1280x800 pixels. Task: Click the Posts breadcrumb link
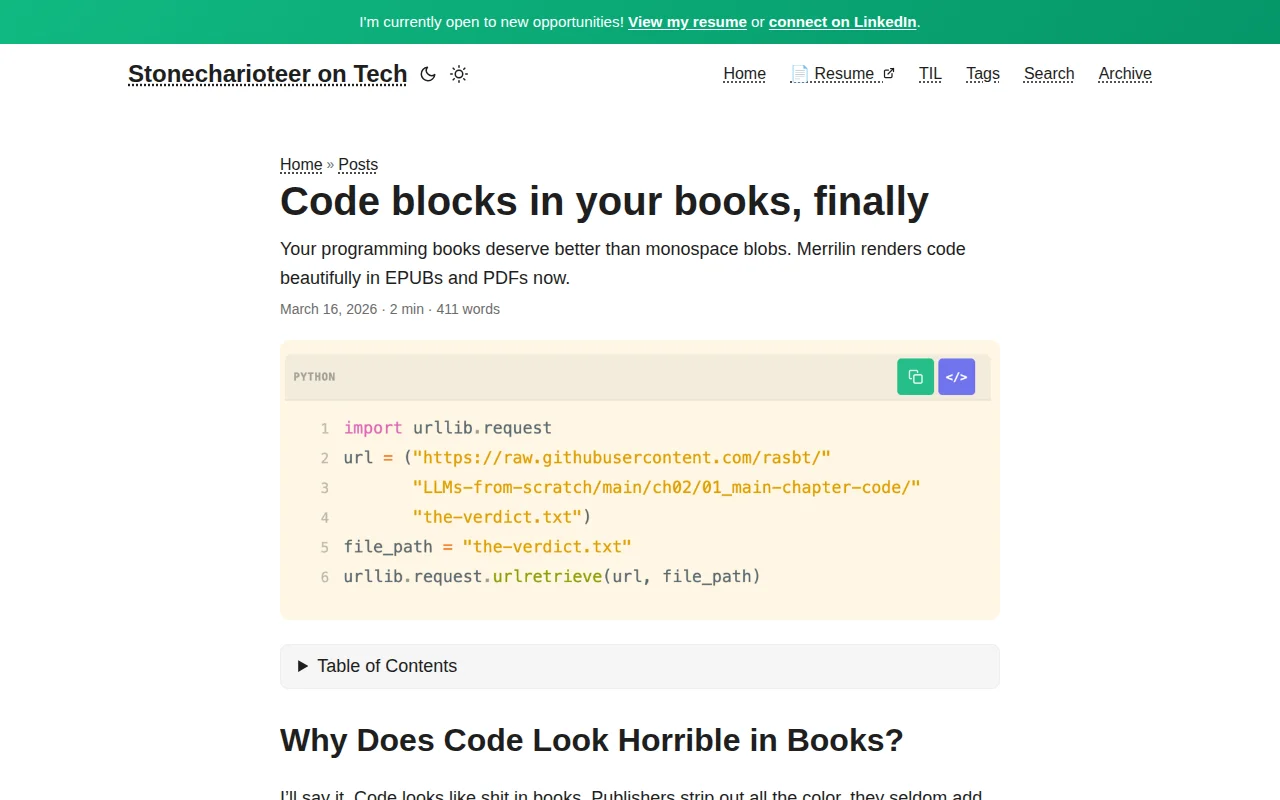tap(358, 165)
